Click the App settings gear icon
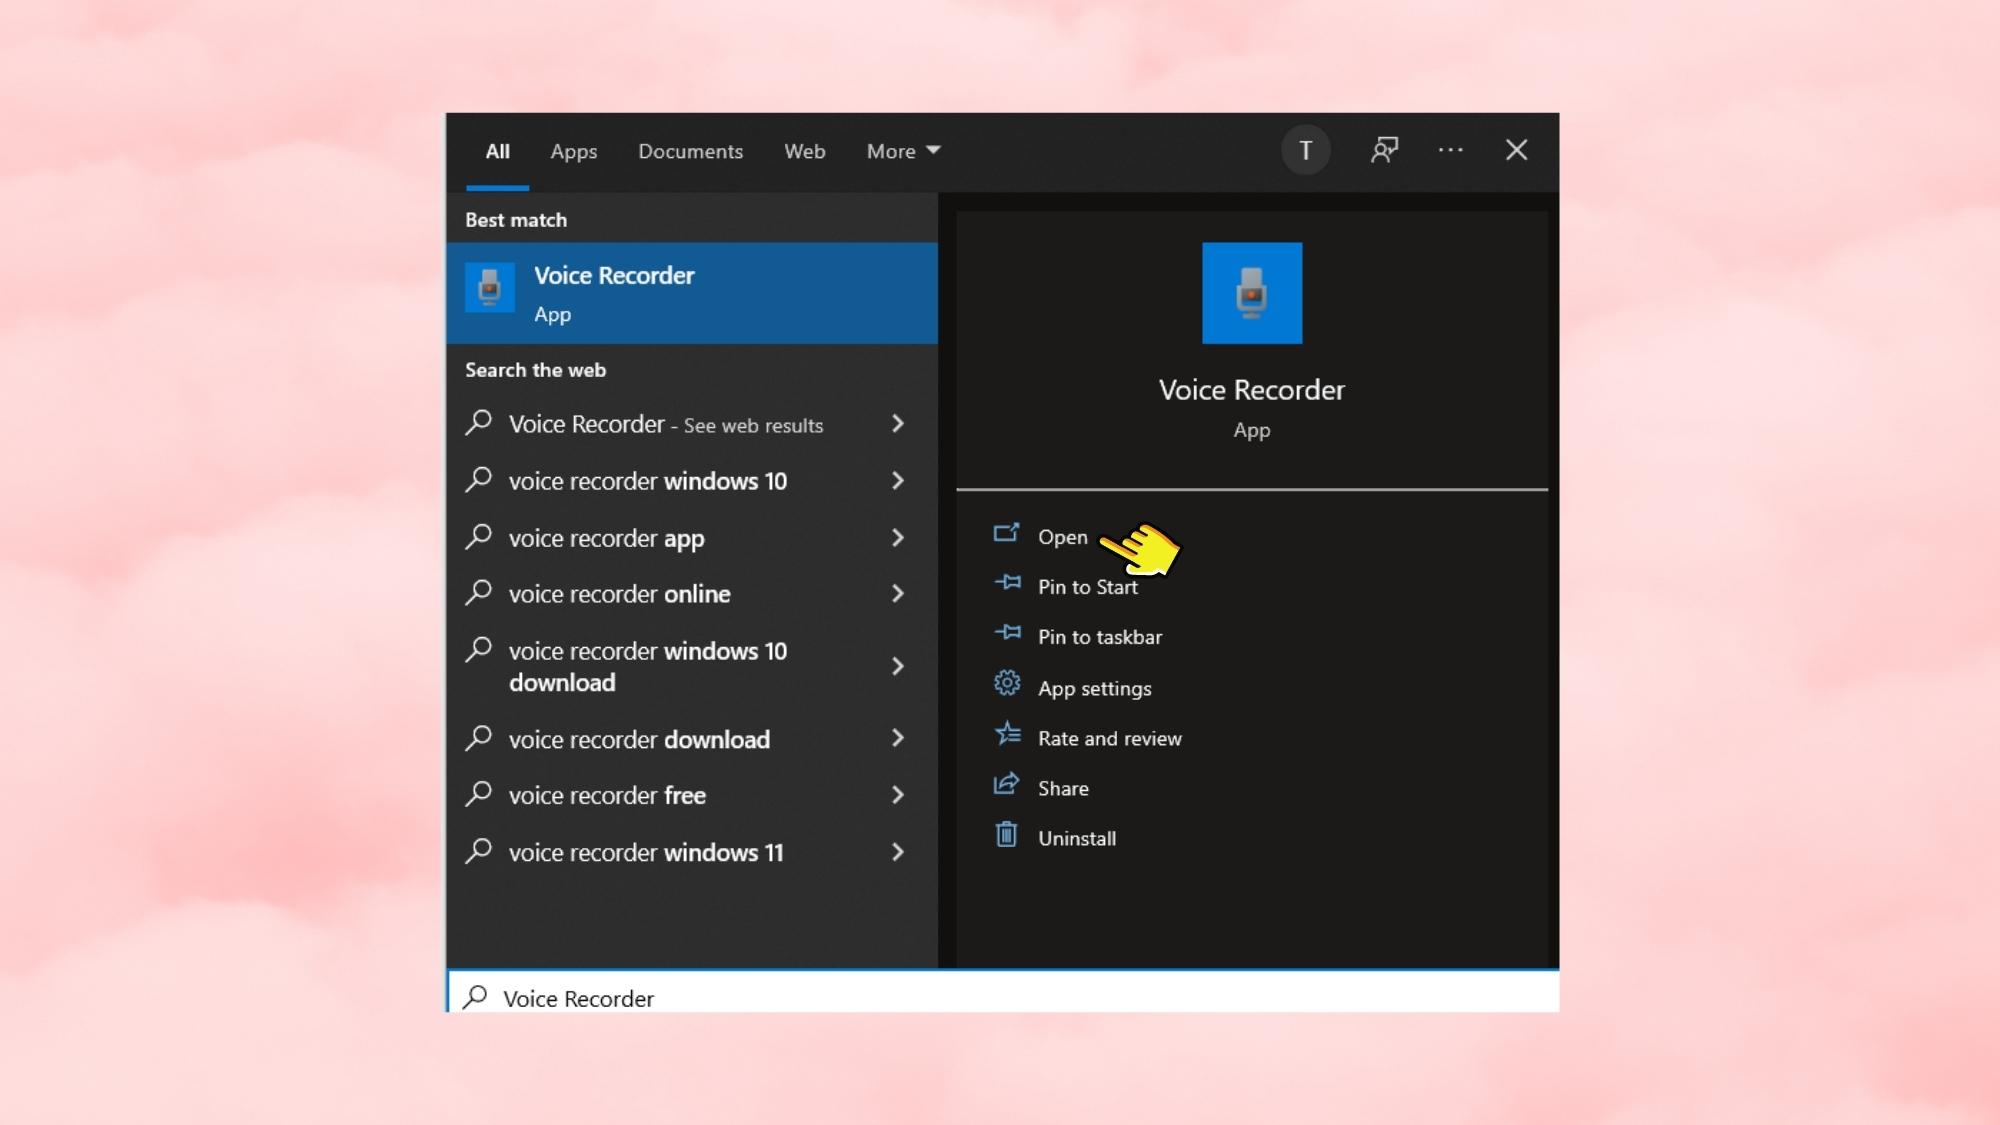 pyautogui.click(x=1007, y=683)
